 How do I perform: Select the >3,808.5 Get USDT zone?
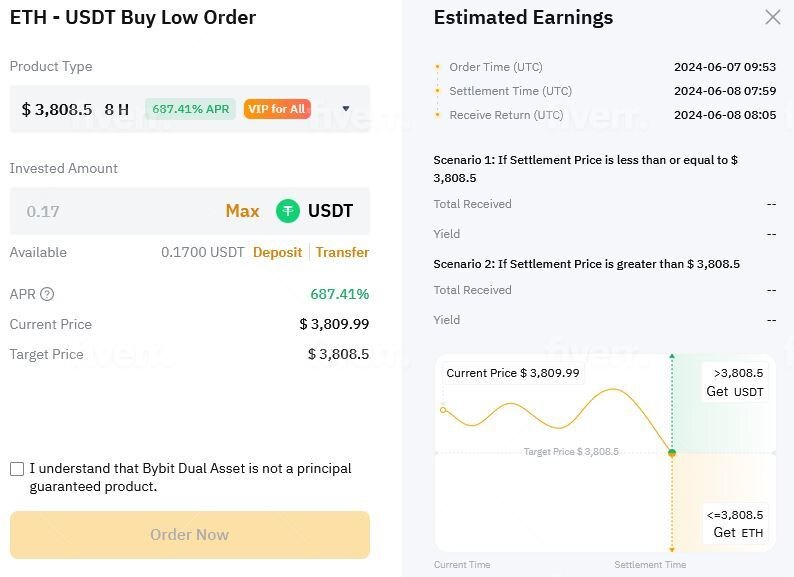(x=733, y=381)
